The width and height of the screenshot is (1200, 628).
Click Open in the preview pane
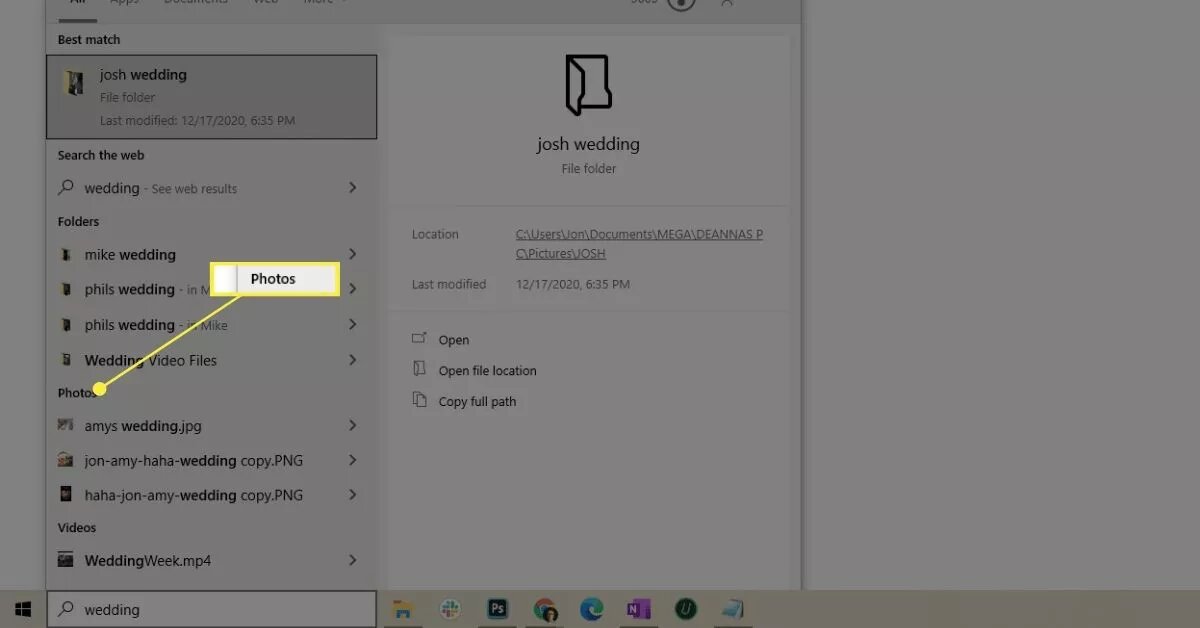(454, 340)
